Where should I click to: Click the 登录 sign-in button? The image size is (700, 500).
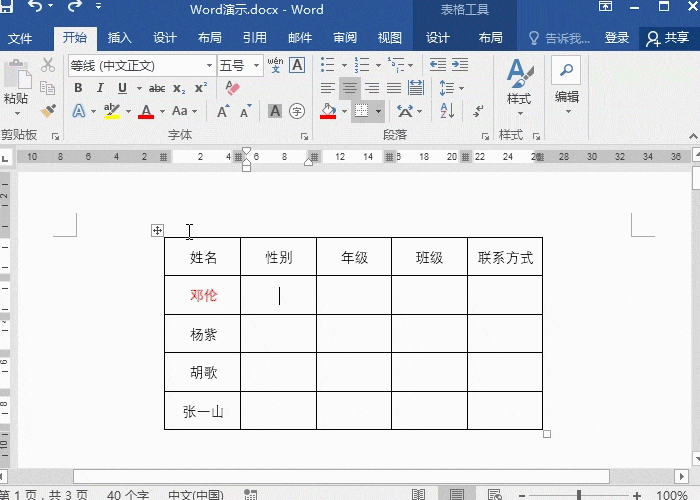coord(617,38)
